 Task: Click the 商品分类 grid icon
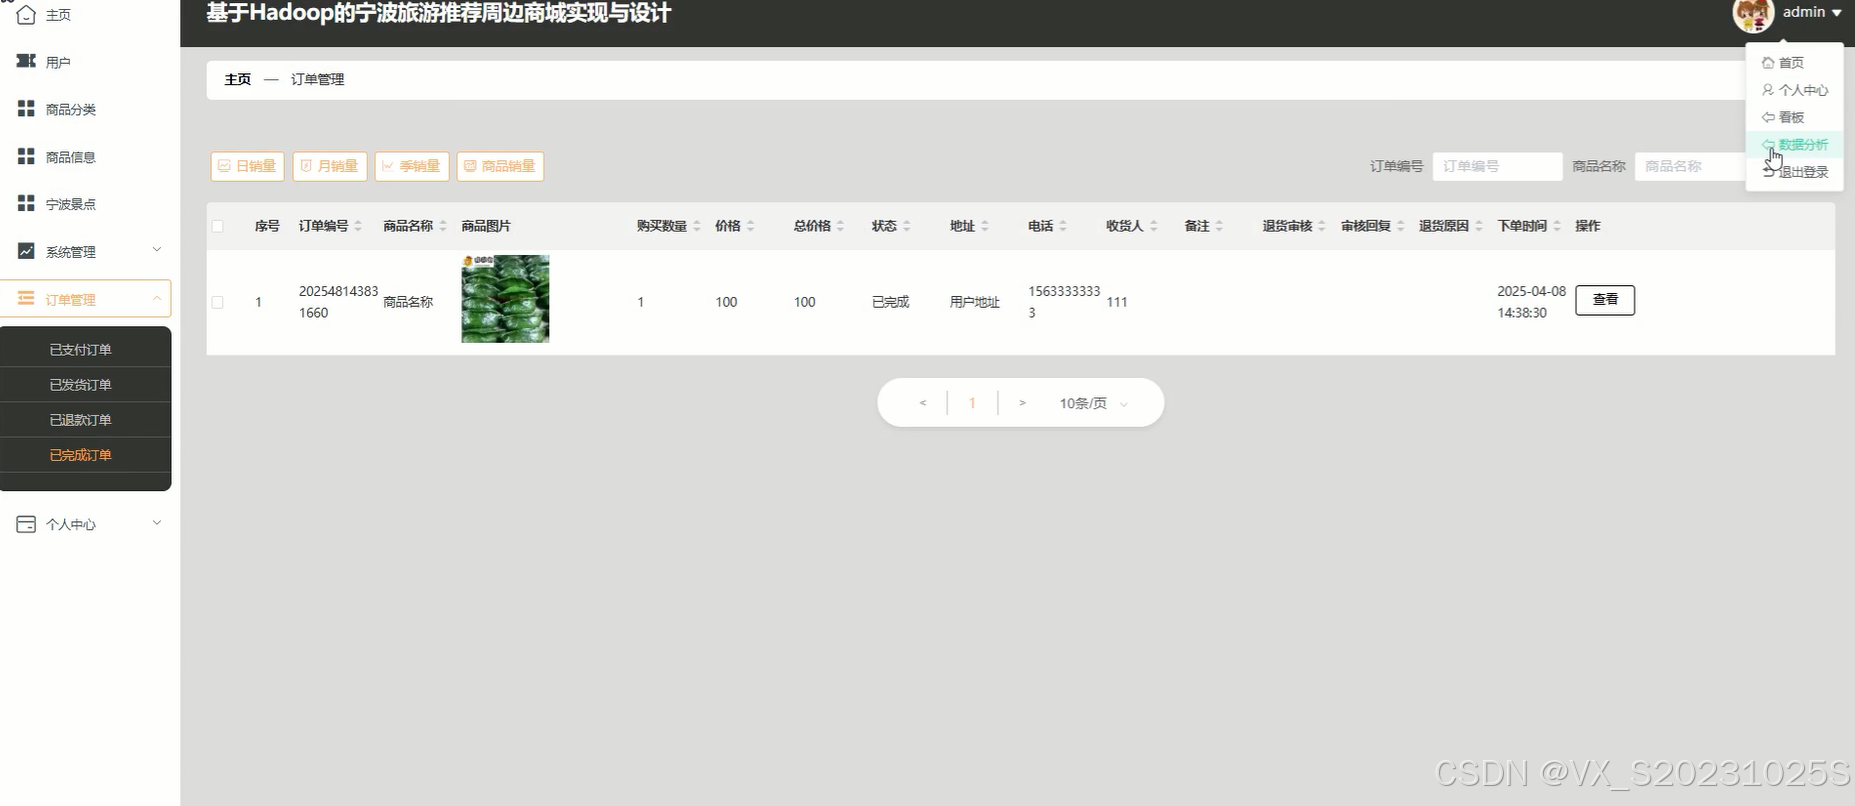point(26,109)
